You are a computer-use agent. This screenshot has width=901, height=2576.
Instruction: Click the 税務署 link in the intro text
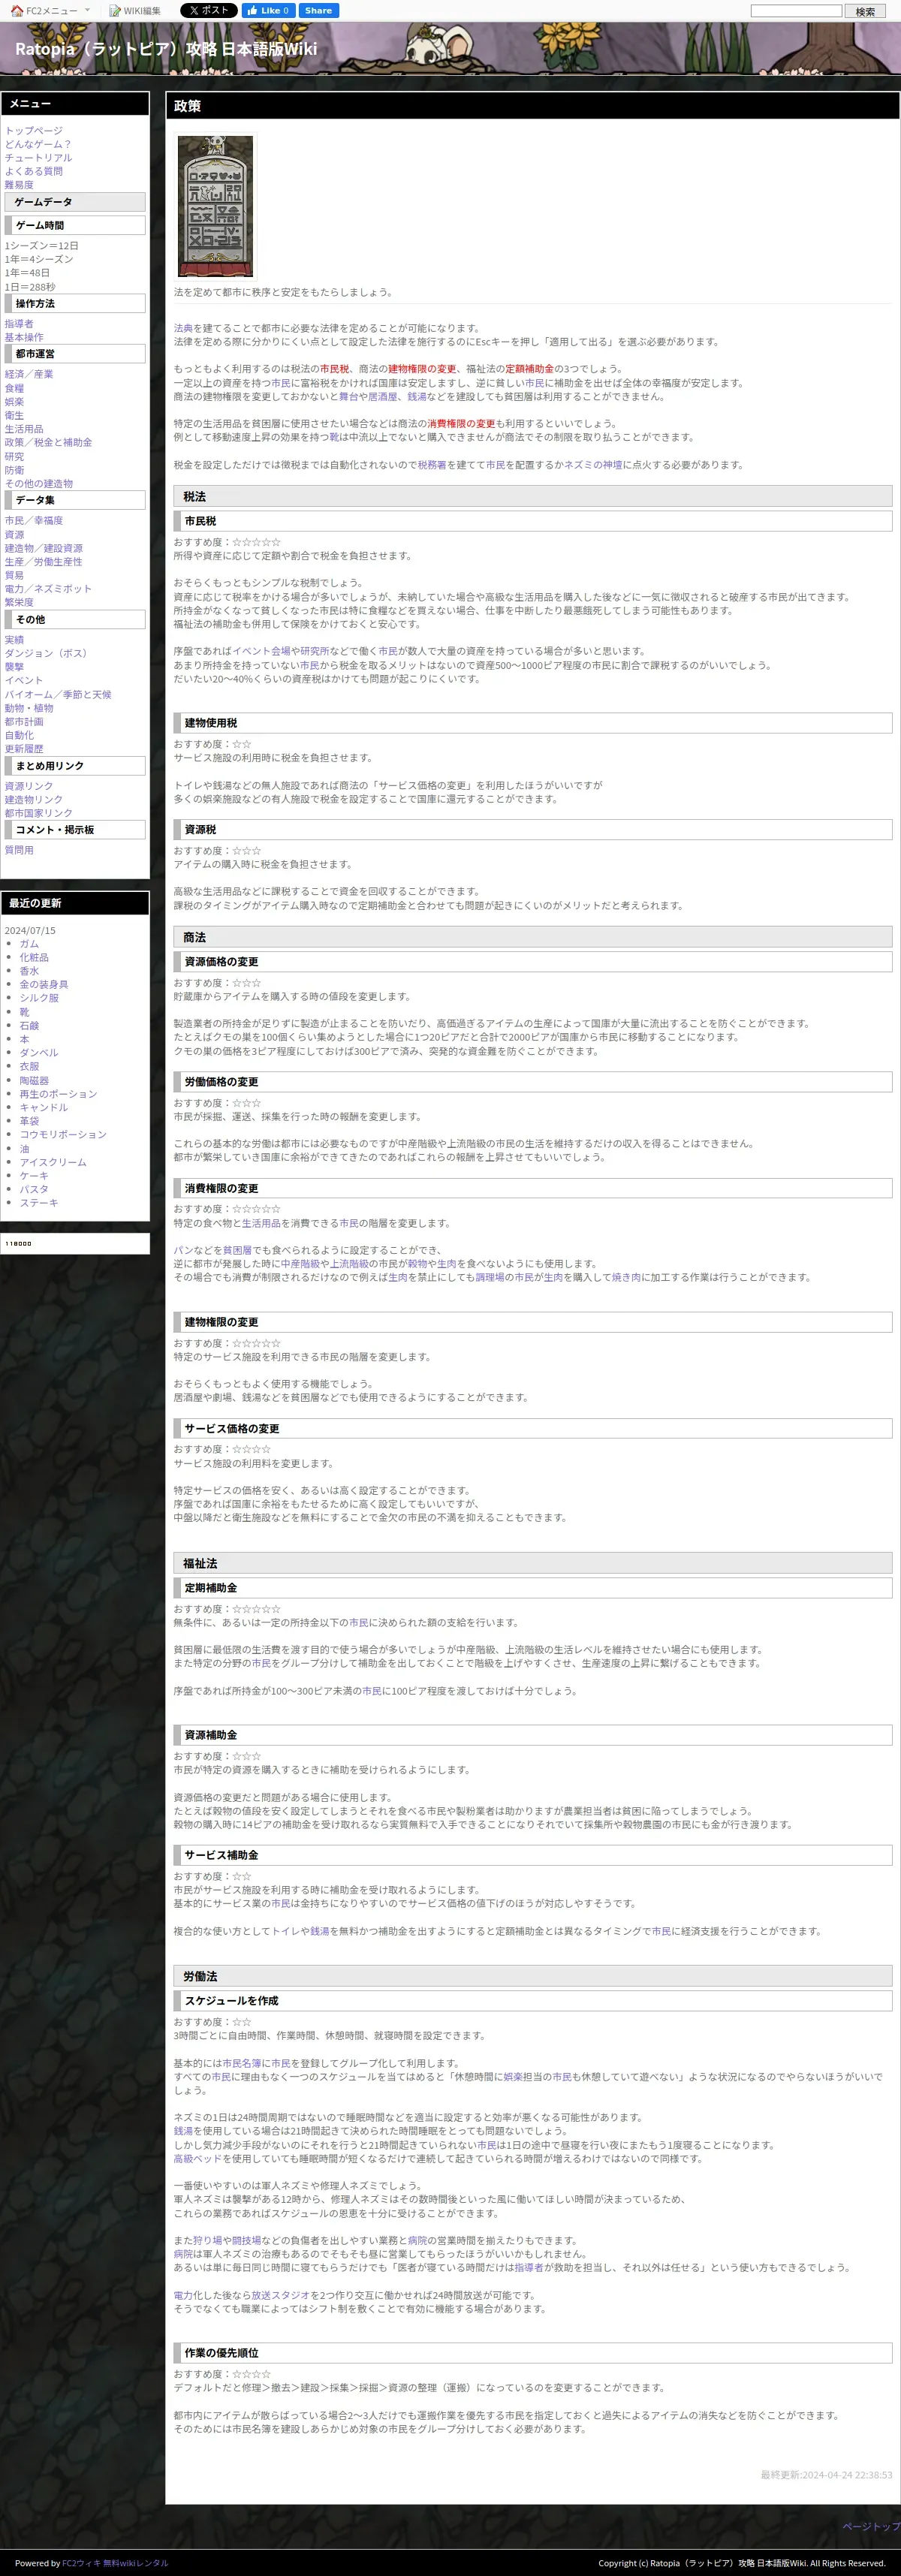tap(432, 465)
